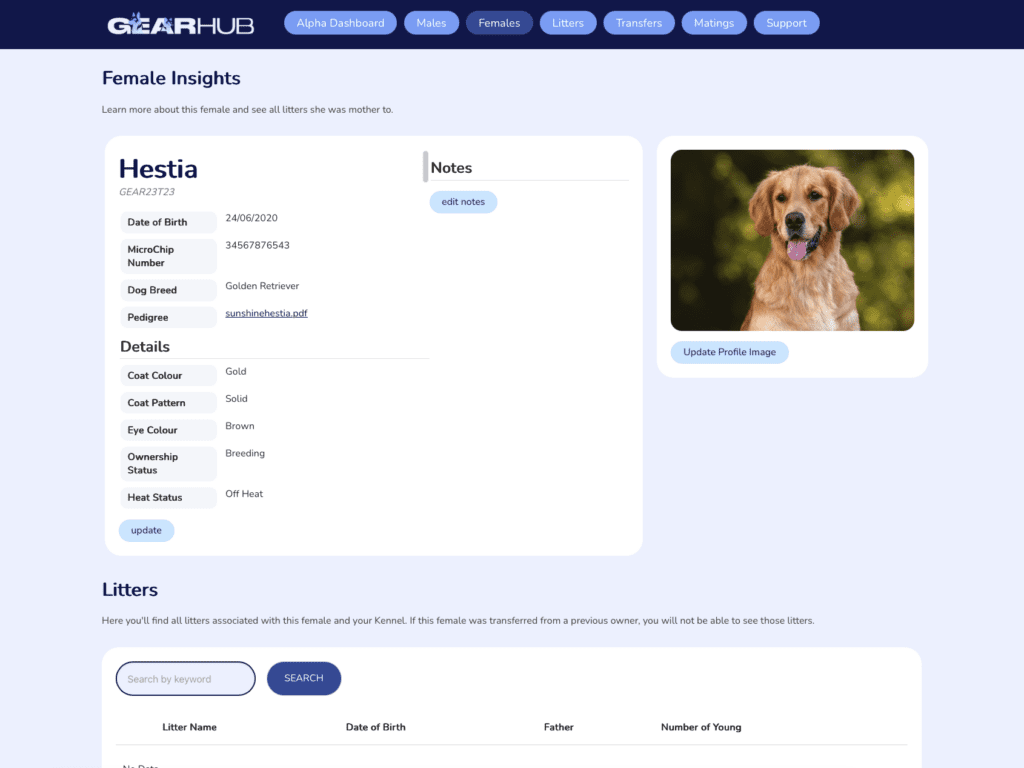Click the litters table Date of Birth header

pos(376,727)
